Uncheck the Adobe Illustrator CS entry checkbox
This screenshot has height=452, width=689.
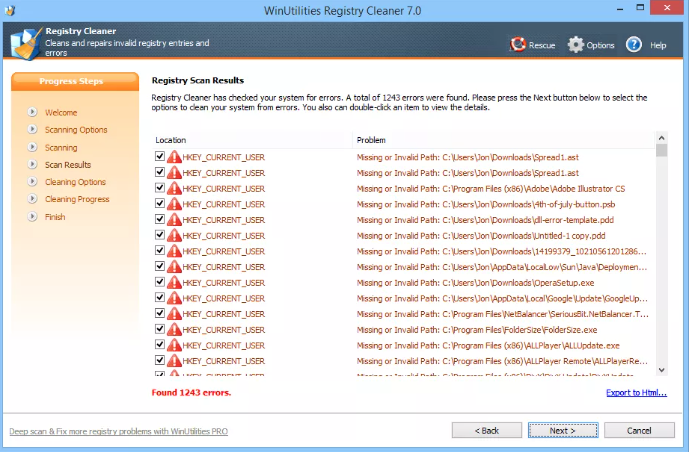pos(160,188)
